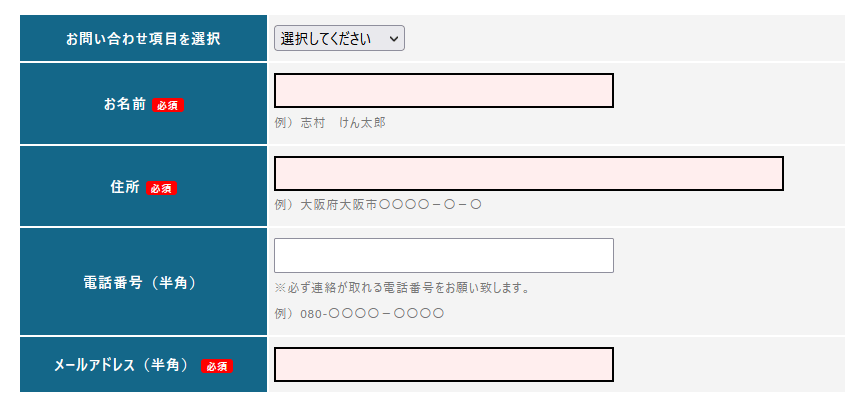Click the お名前 name input field
The image size is (860, 405).
[x=443, y=91]
